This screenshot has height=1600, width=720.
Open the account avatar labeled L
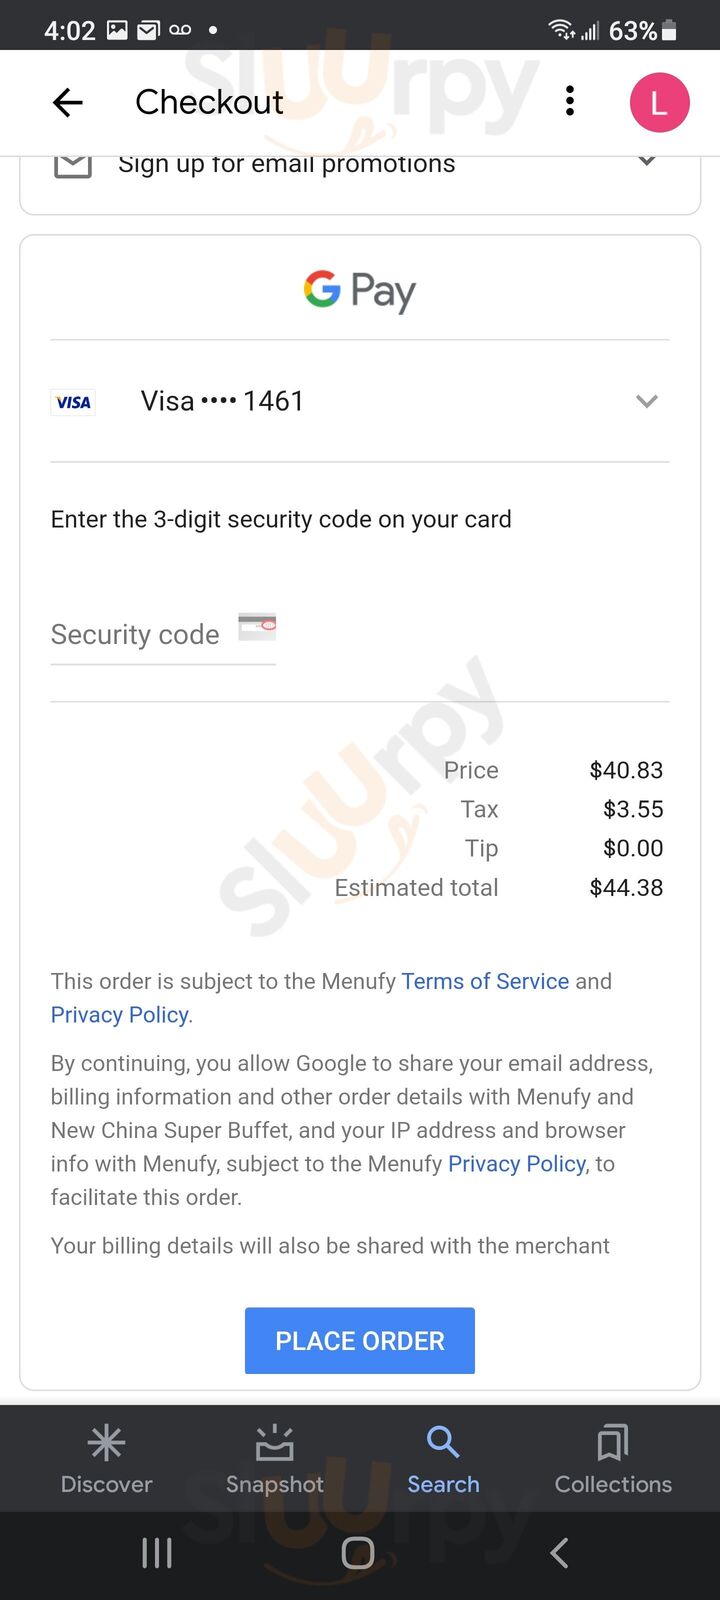[659, 102]
